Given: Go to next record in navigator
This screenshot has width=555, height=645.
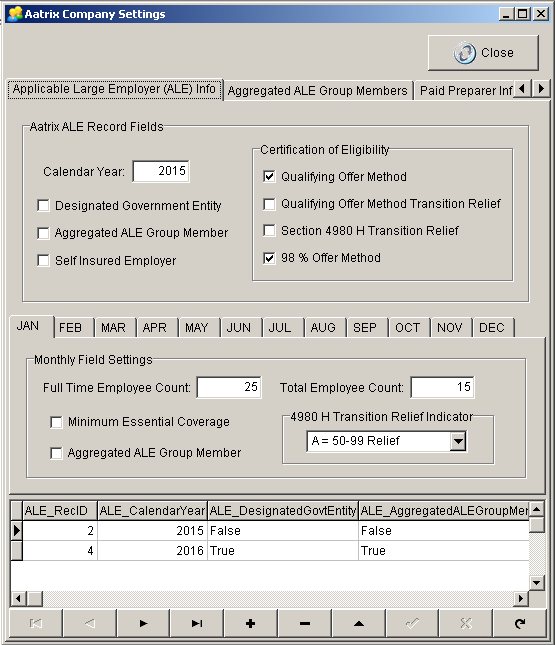Looking at the screenshot, I should pyautogui.click(x=143, y=623).
